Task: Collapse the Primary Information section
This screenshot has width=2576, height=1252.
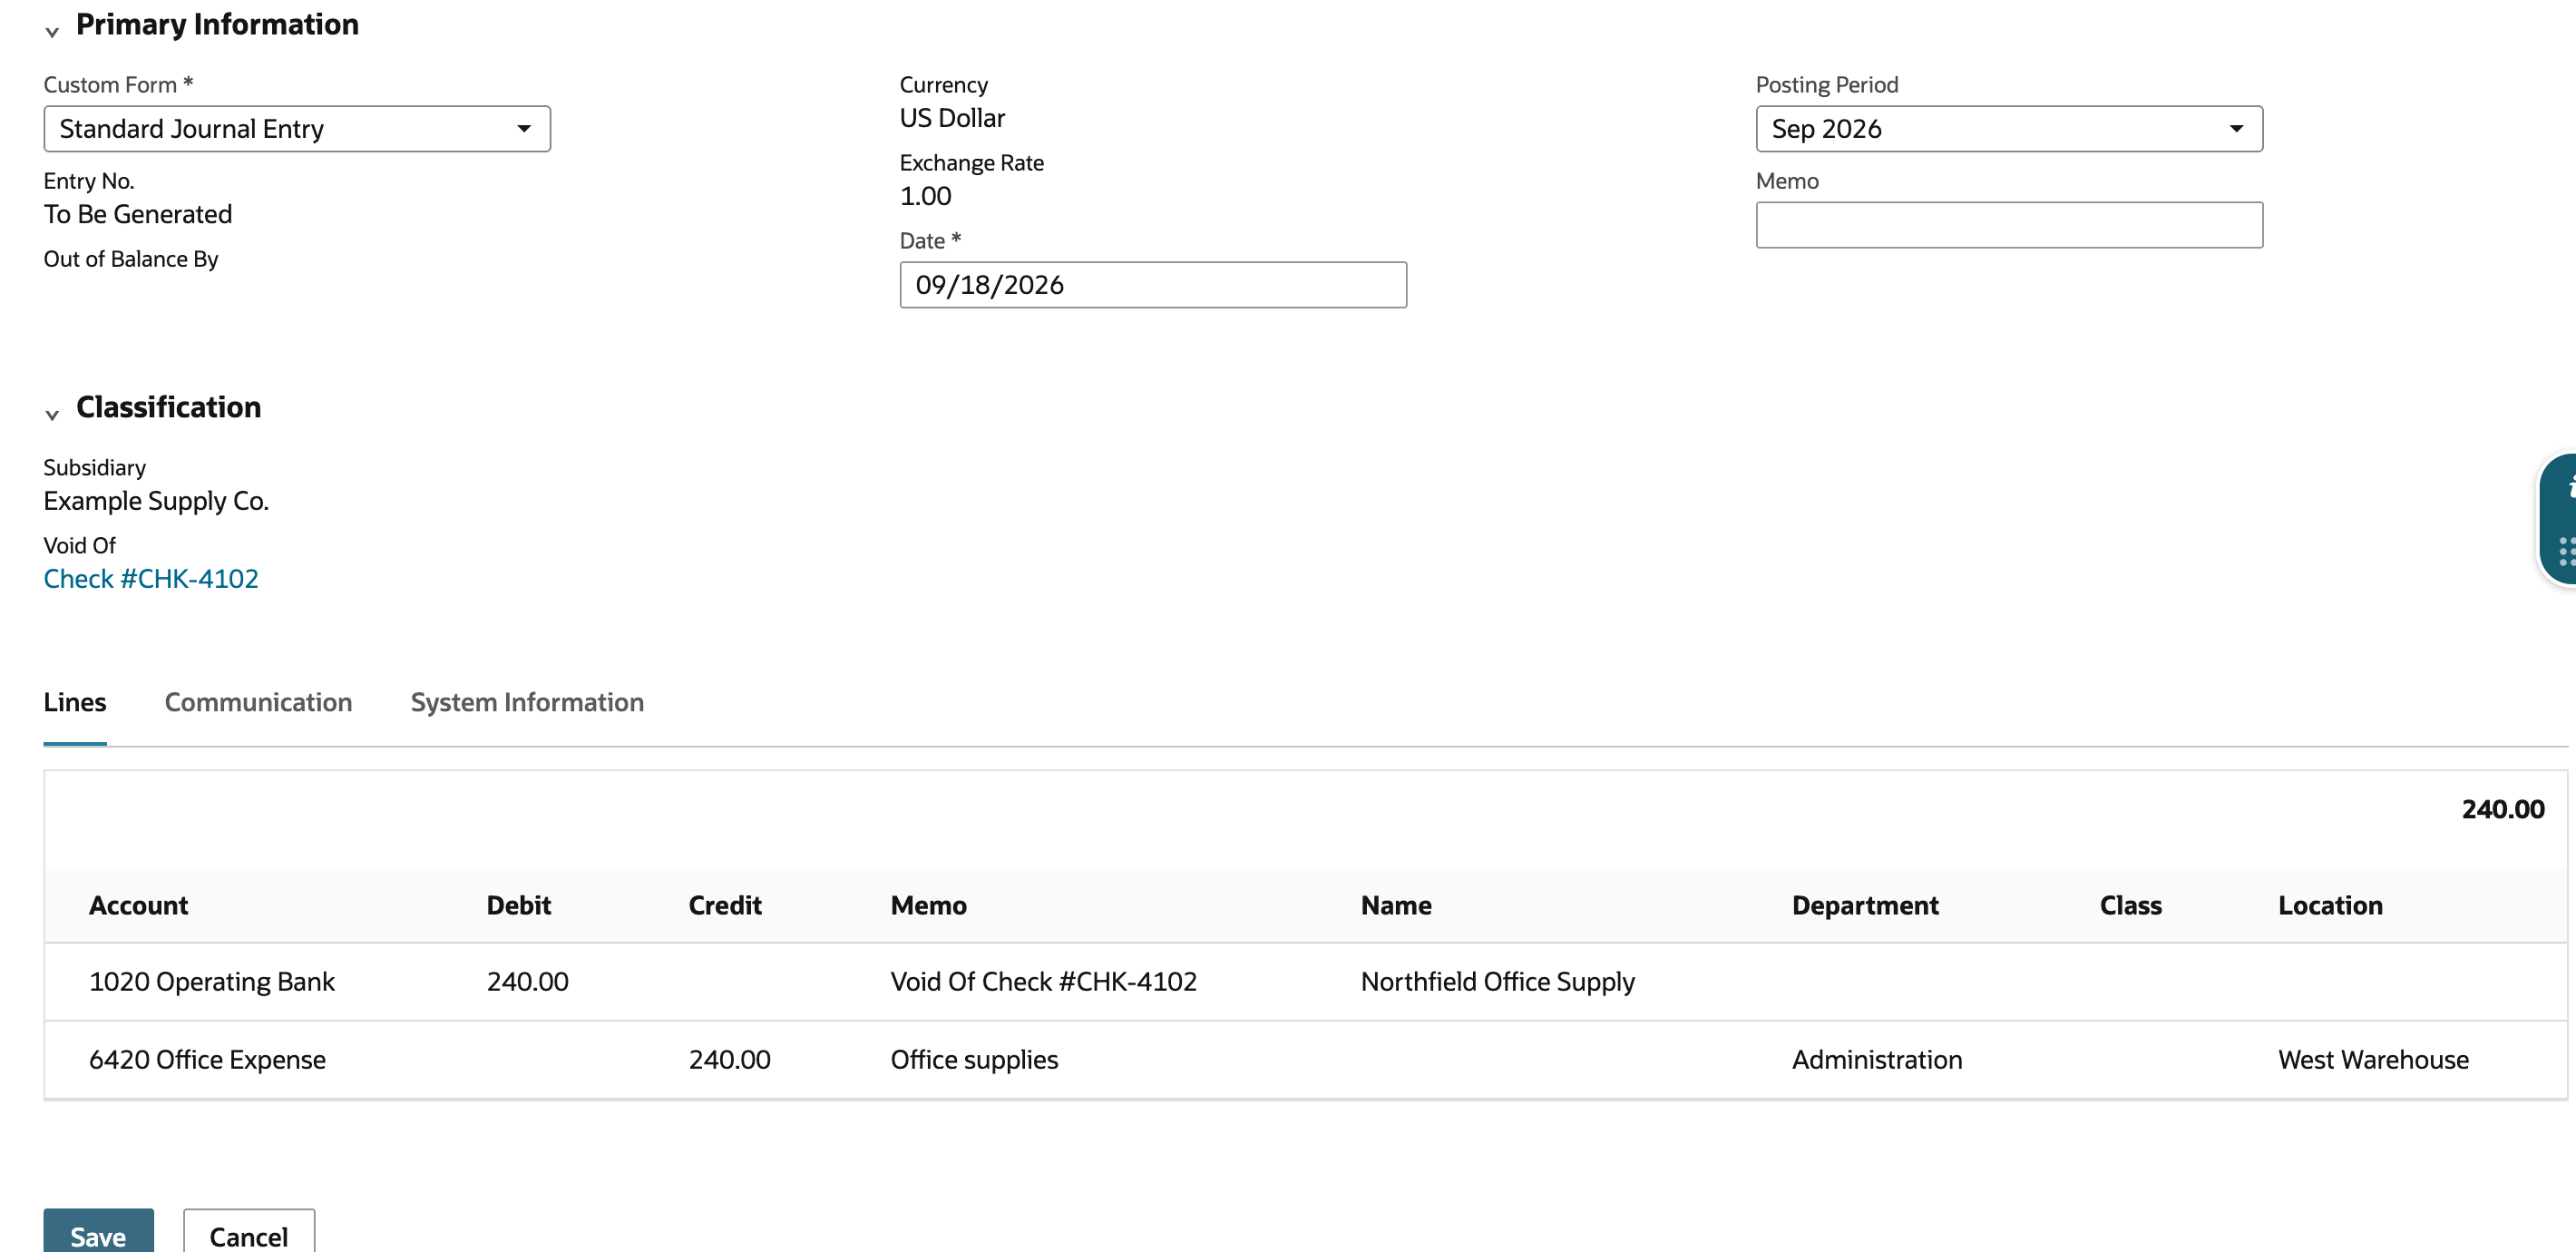Action: pos(52,31)
